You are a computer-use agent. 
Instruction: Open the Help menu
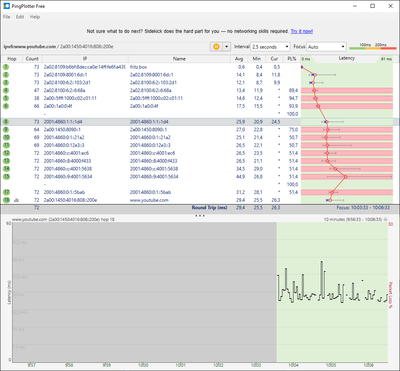[35, 17]
